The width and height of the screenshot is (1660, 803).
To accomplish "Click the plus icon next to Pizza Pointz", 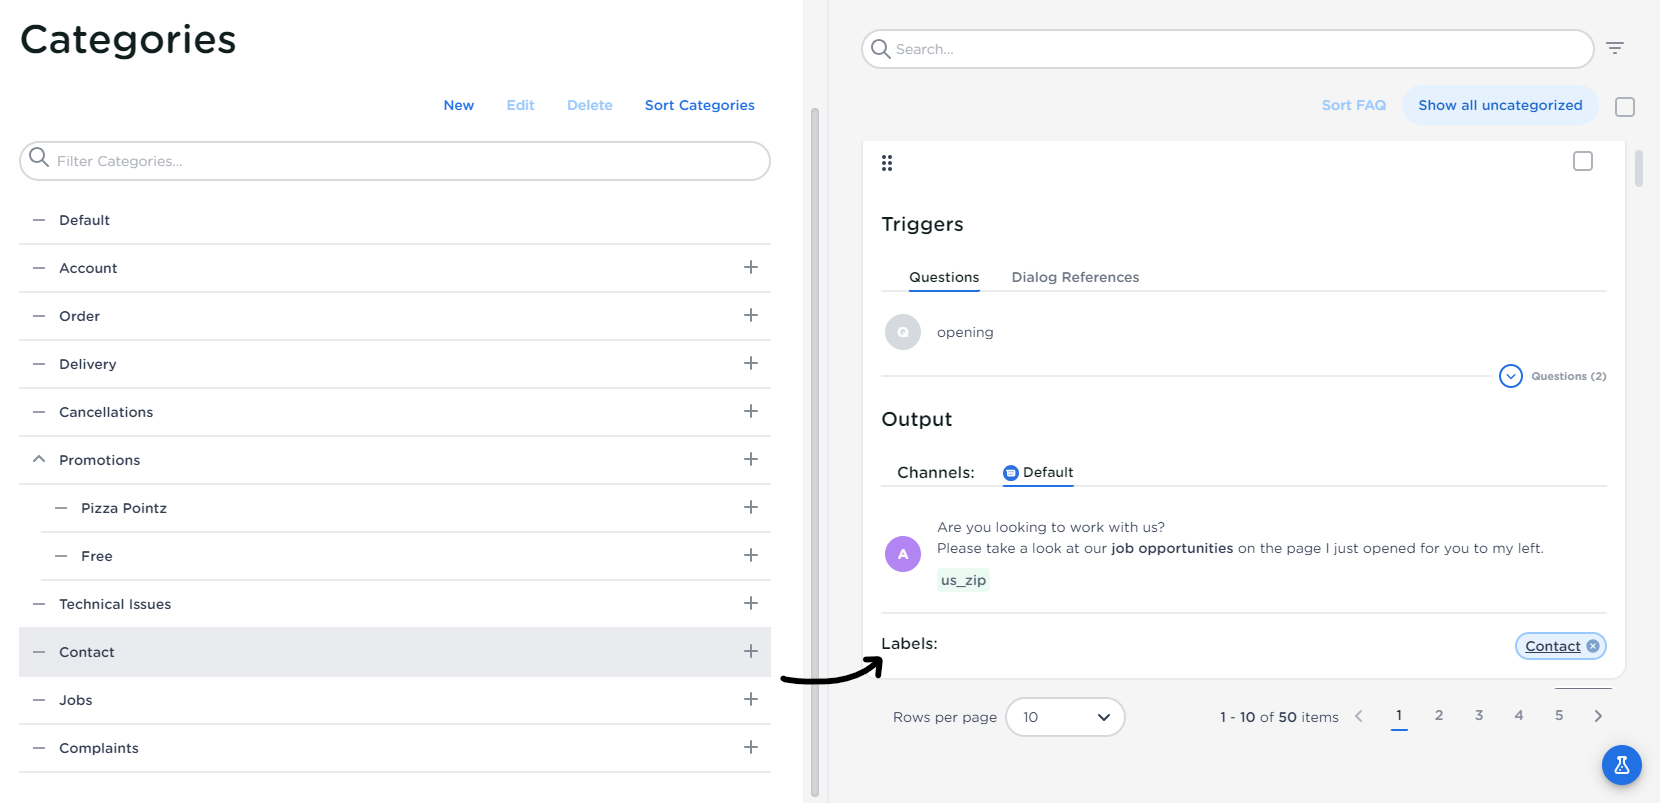I will coord(751,507).
